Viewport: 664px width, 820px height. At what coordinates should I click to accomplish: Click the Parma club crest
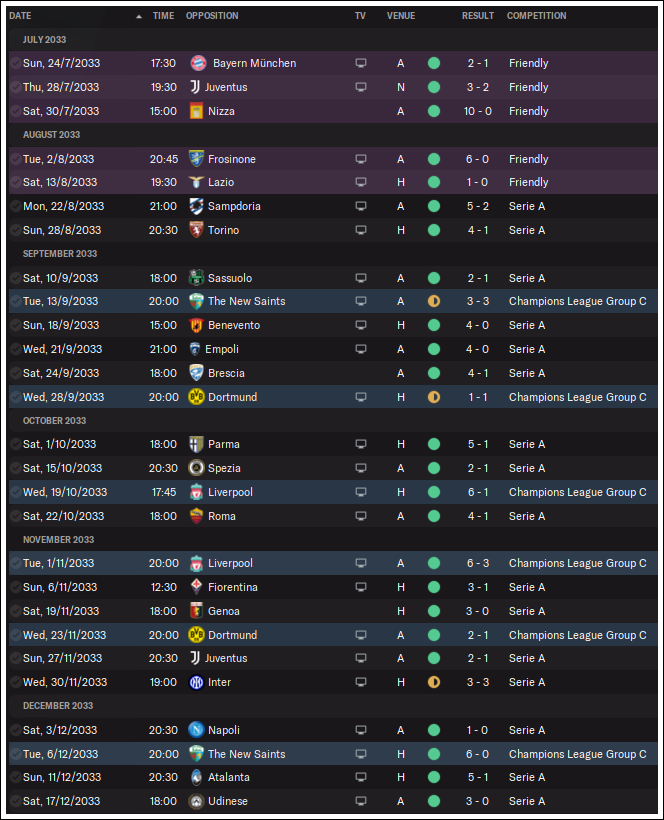tap(196, 444)
